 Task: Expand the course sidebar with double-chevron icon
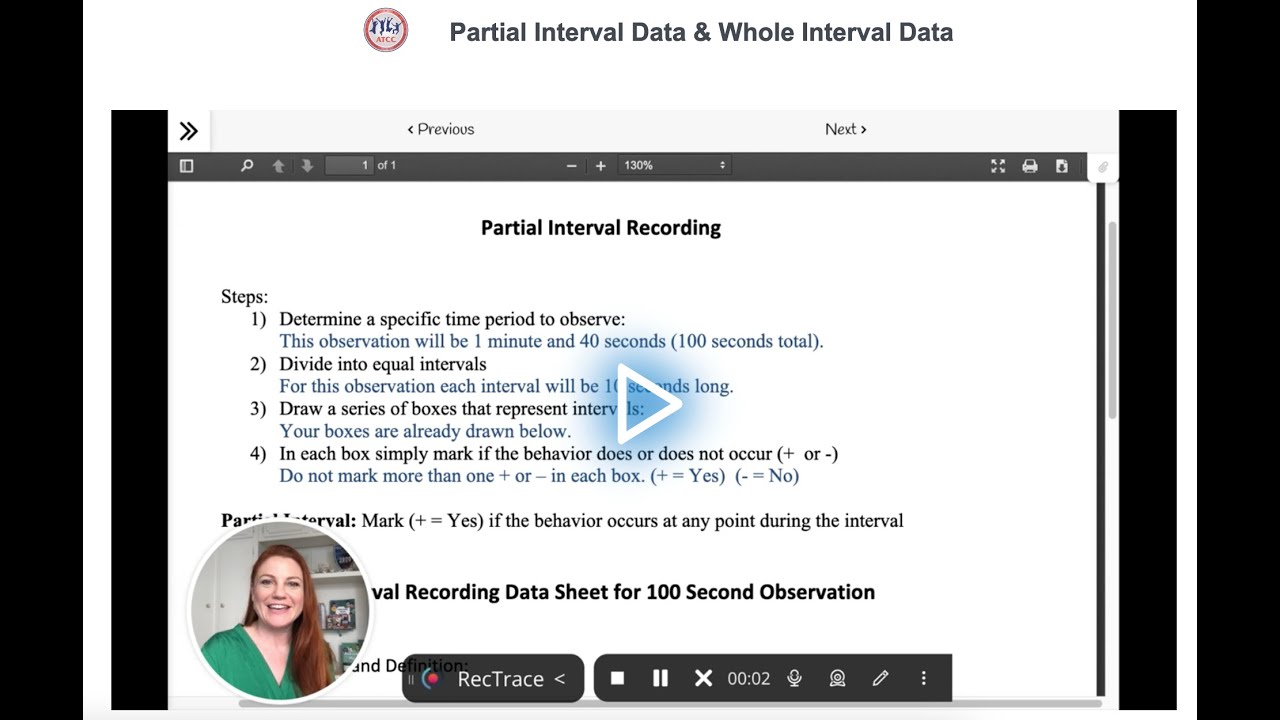click(x=189, y=131)
